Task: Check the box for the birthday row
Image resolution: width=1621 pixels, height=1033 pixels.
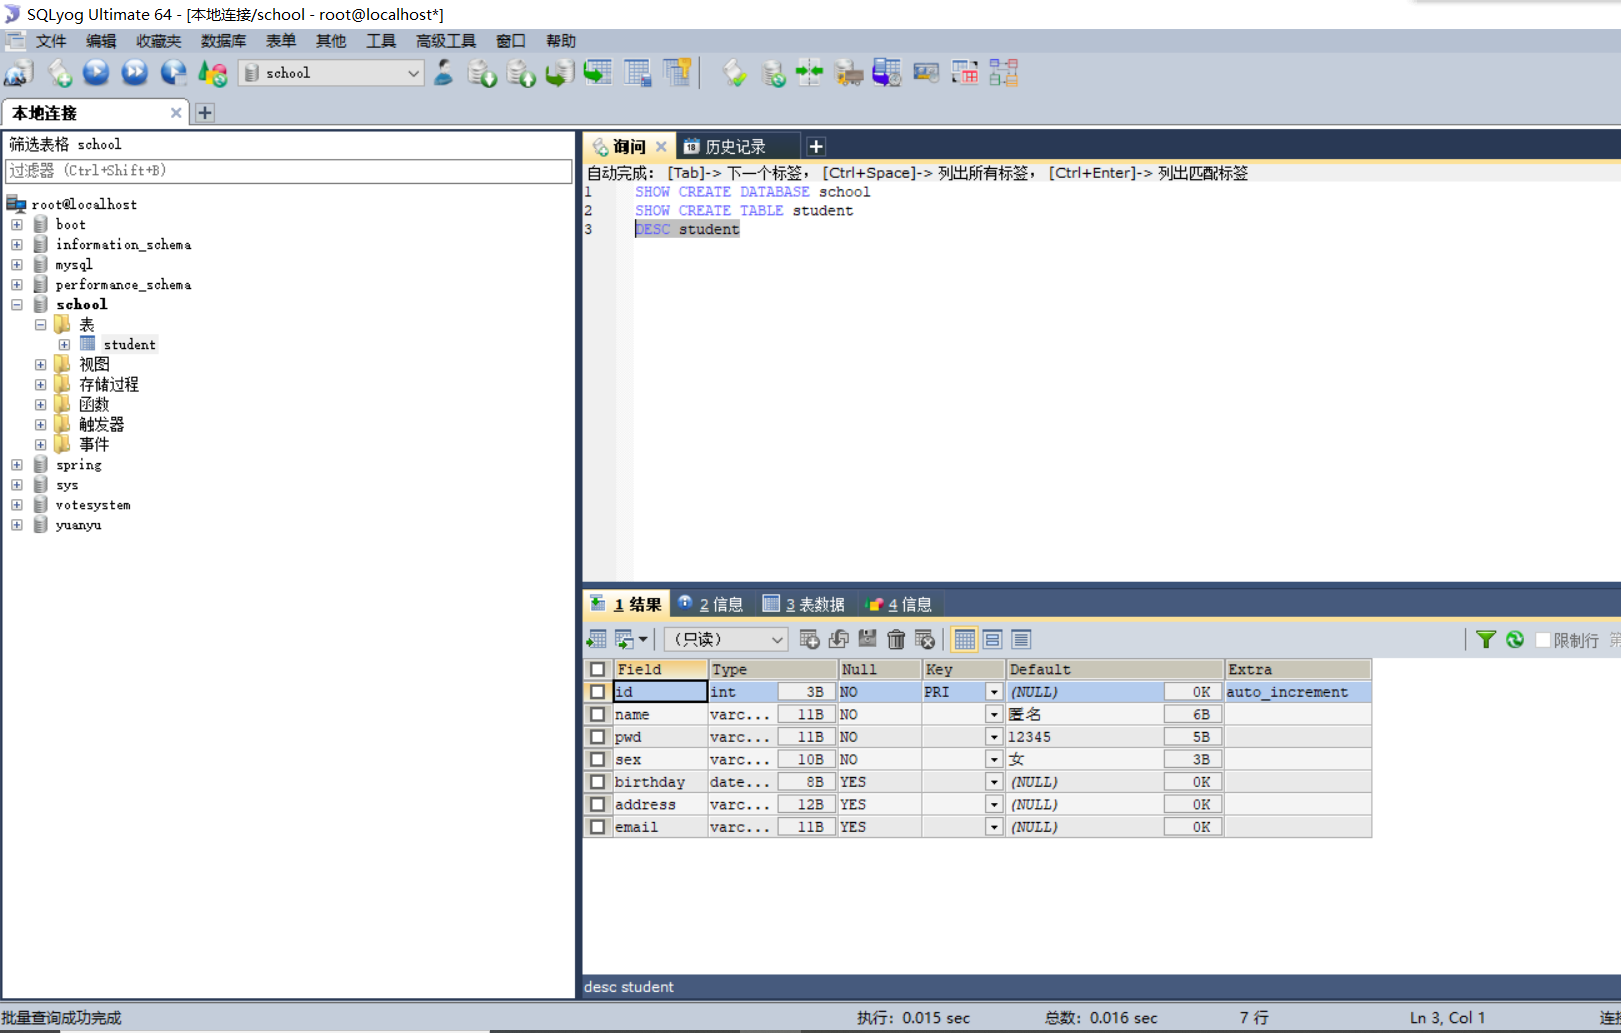Action: (597, 782)
